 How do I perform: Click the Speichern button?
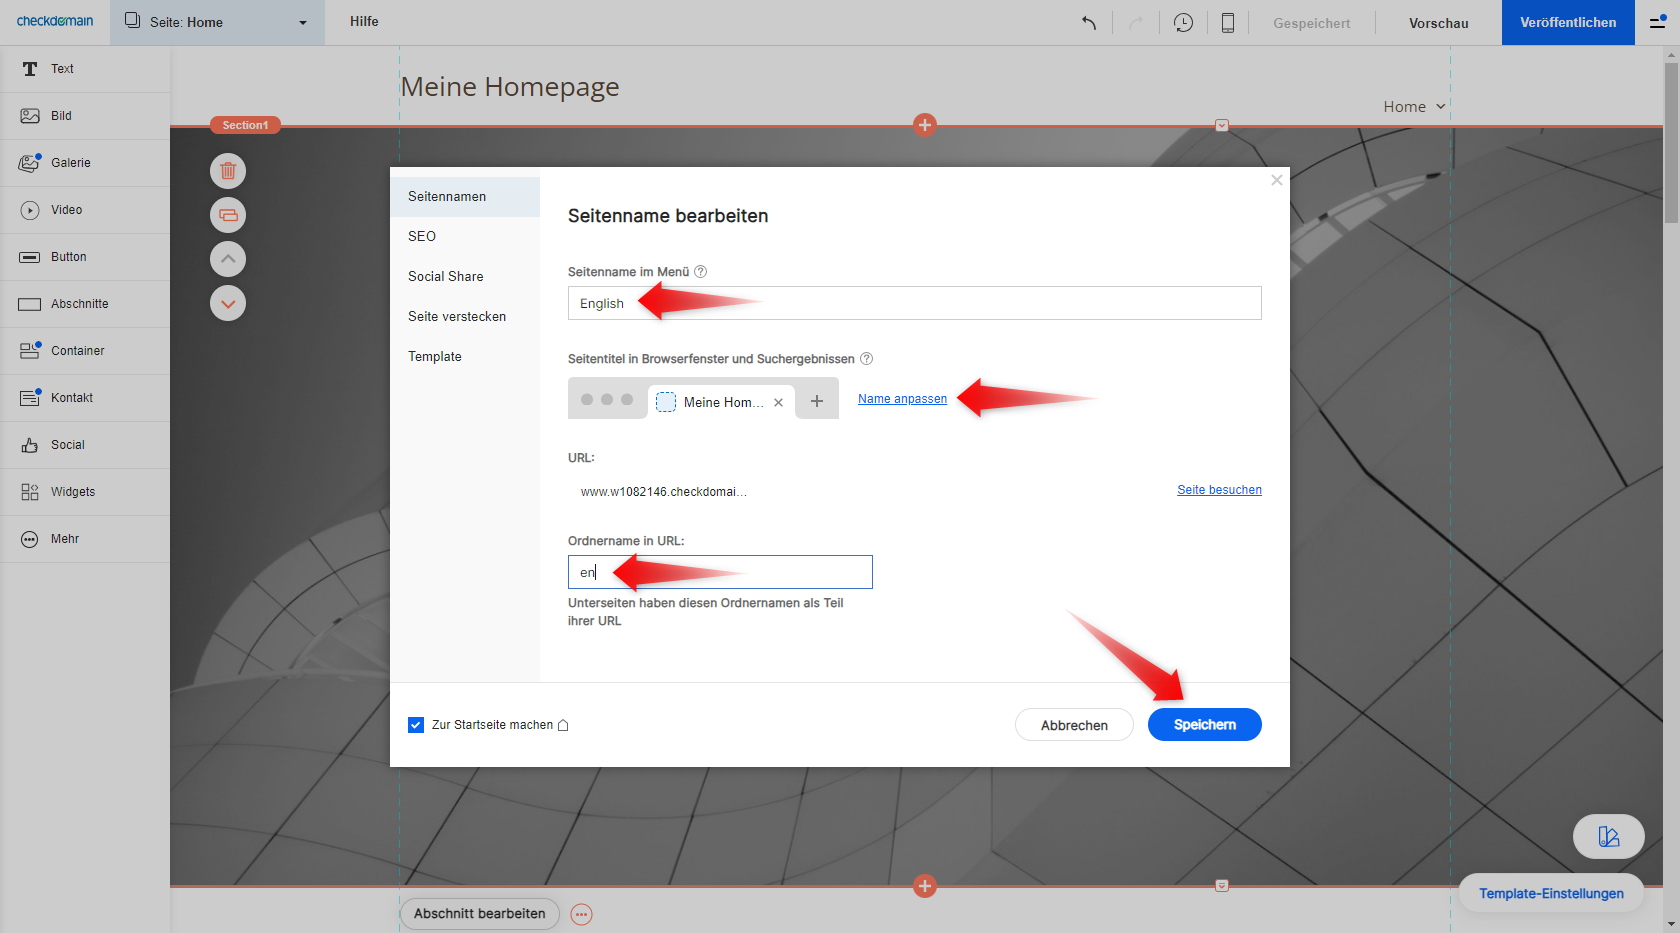pyautogui.click(x=1204, y=725)
